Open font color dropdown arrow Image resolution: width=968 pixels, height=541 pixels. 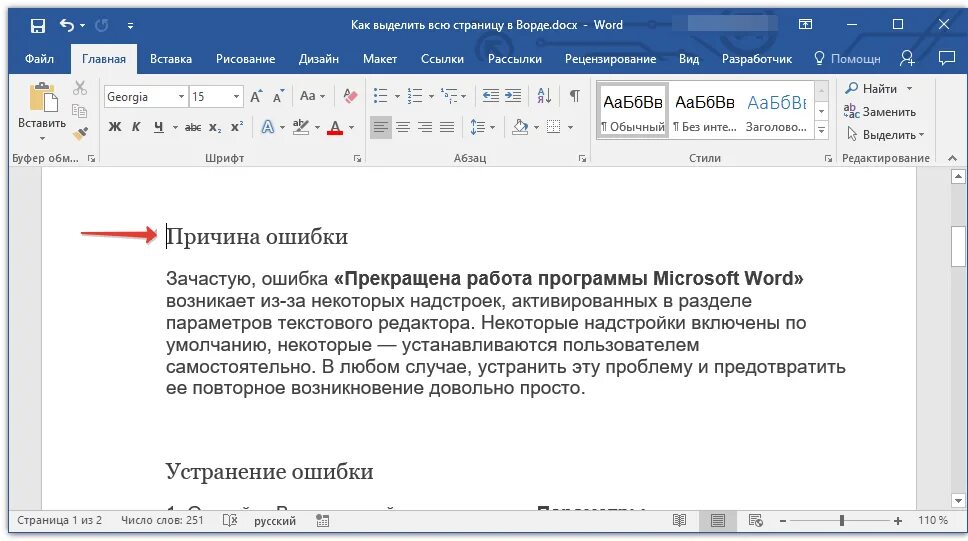point(351,128)
